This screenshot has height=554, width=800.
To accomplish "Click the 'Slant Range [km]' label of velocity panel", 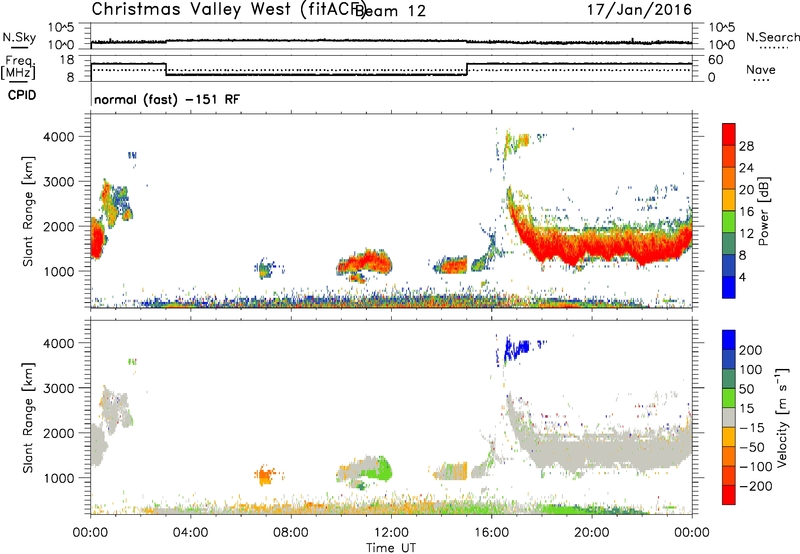I will click(28, 418).
